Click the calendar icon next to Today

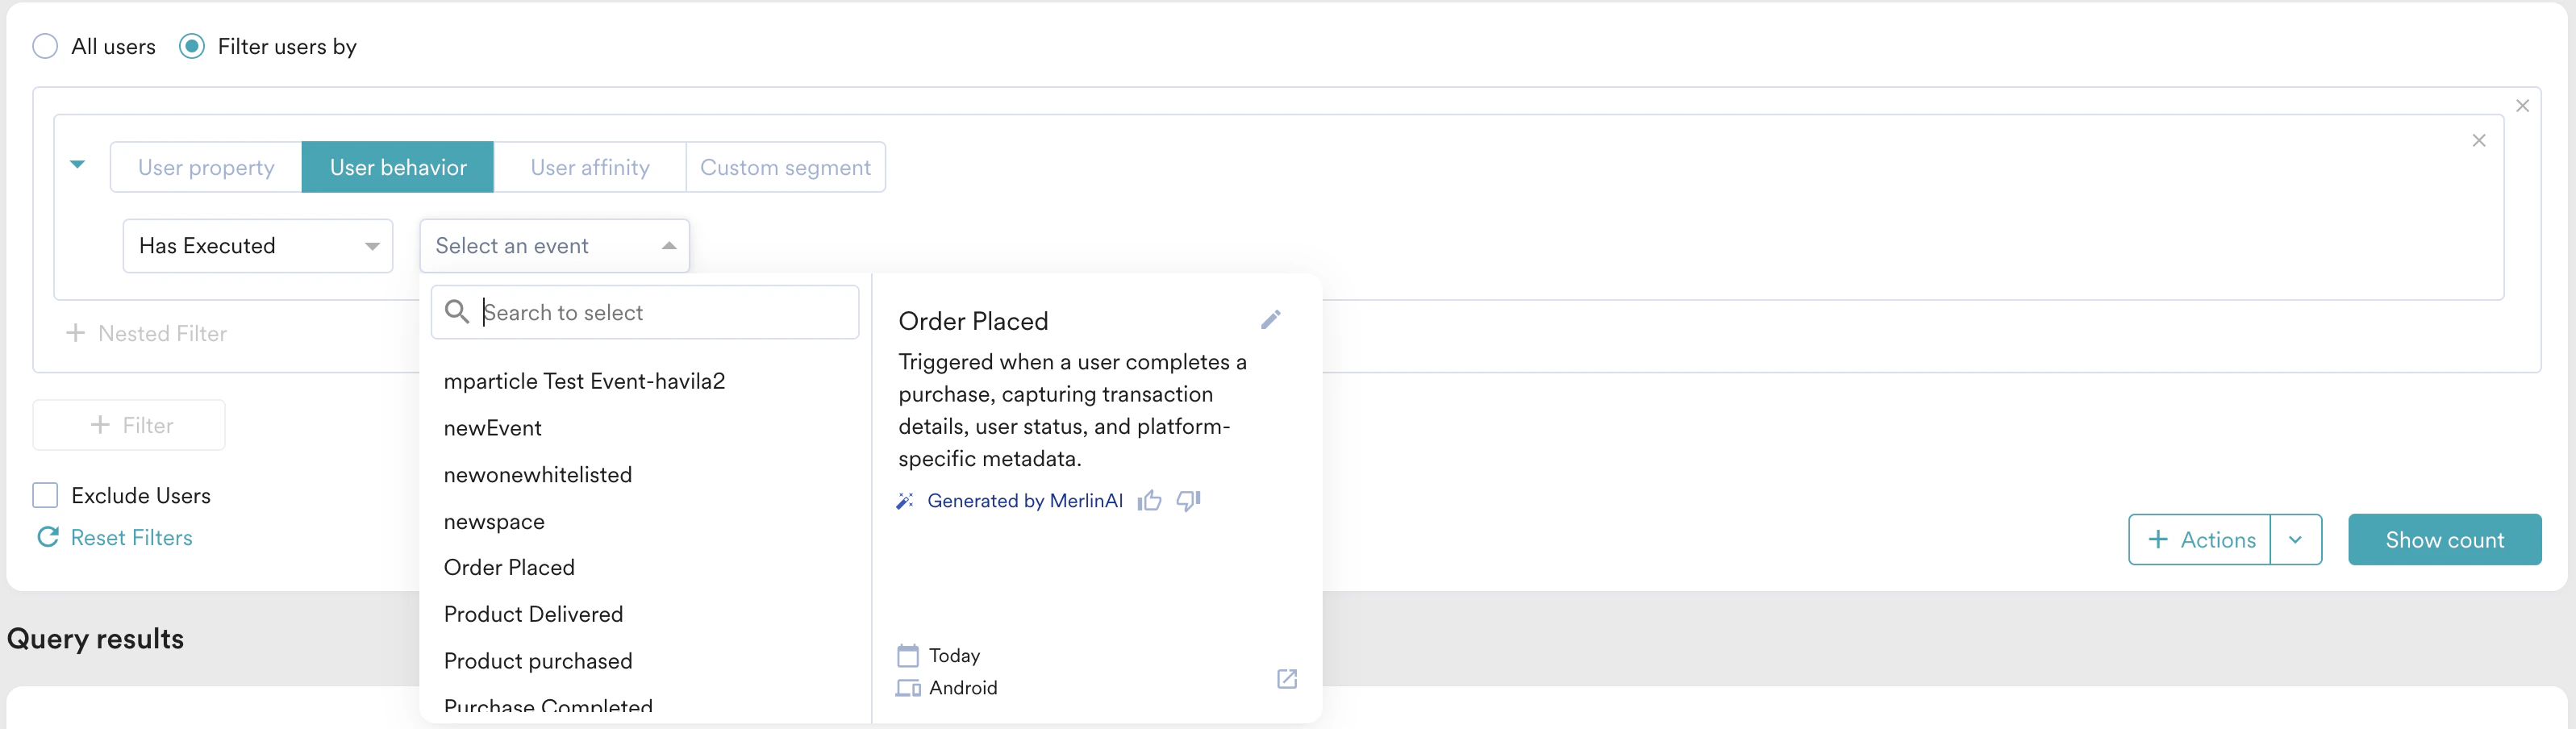pos(907,655)
